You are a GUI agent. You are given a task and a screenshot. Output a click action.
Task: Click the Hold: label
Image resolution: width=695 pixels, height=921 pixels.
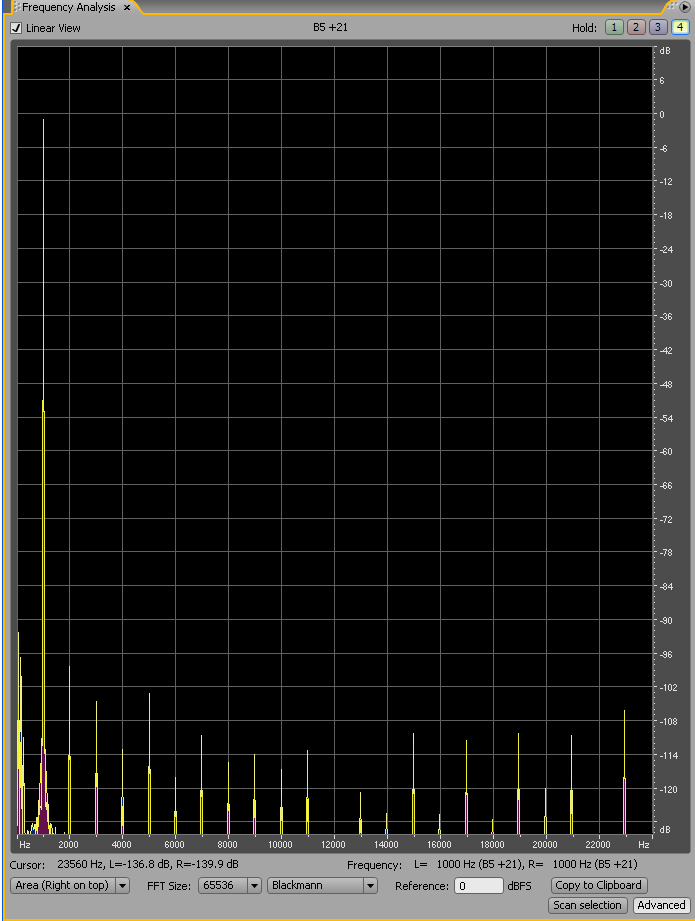click(x=584, y=28)
